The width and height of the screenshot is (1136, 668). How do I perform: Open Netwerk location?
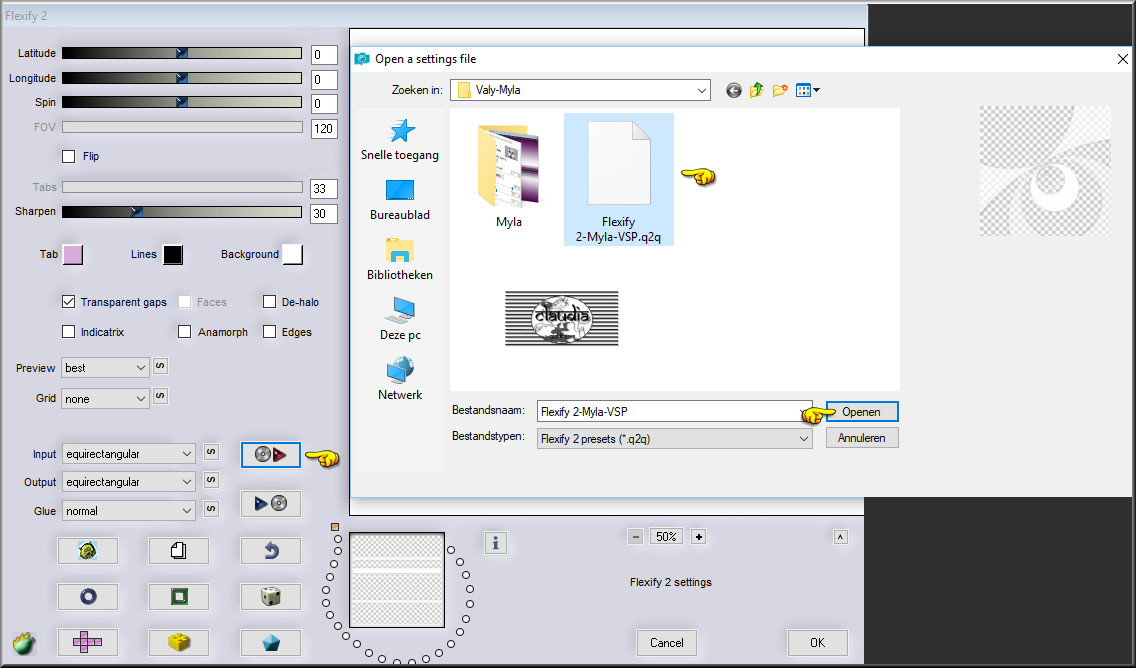(400, 379)
